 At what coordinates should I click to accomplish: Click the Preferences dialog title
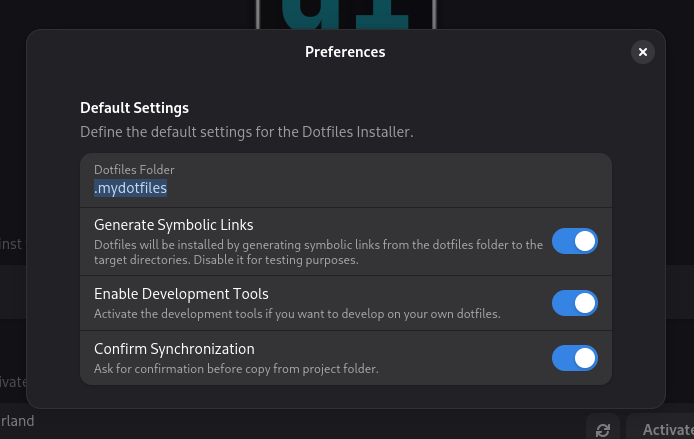pyautogui.click(x=345, y=52)
